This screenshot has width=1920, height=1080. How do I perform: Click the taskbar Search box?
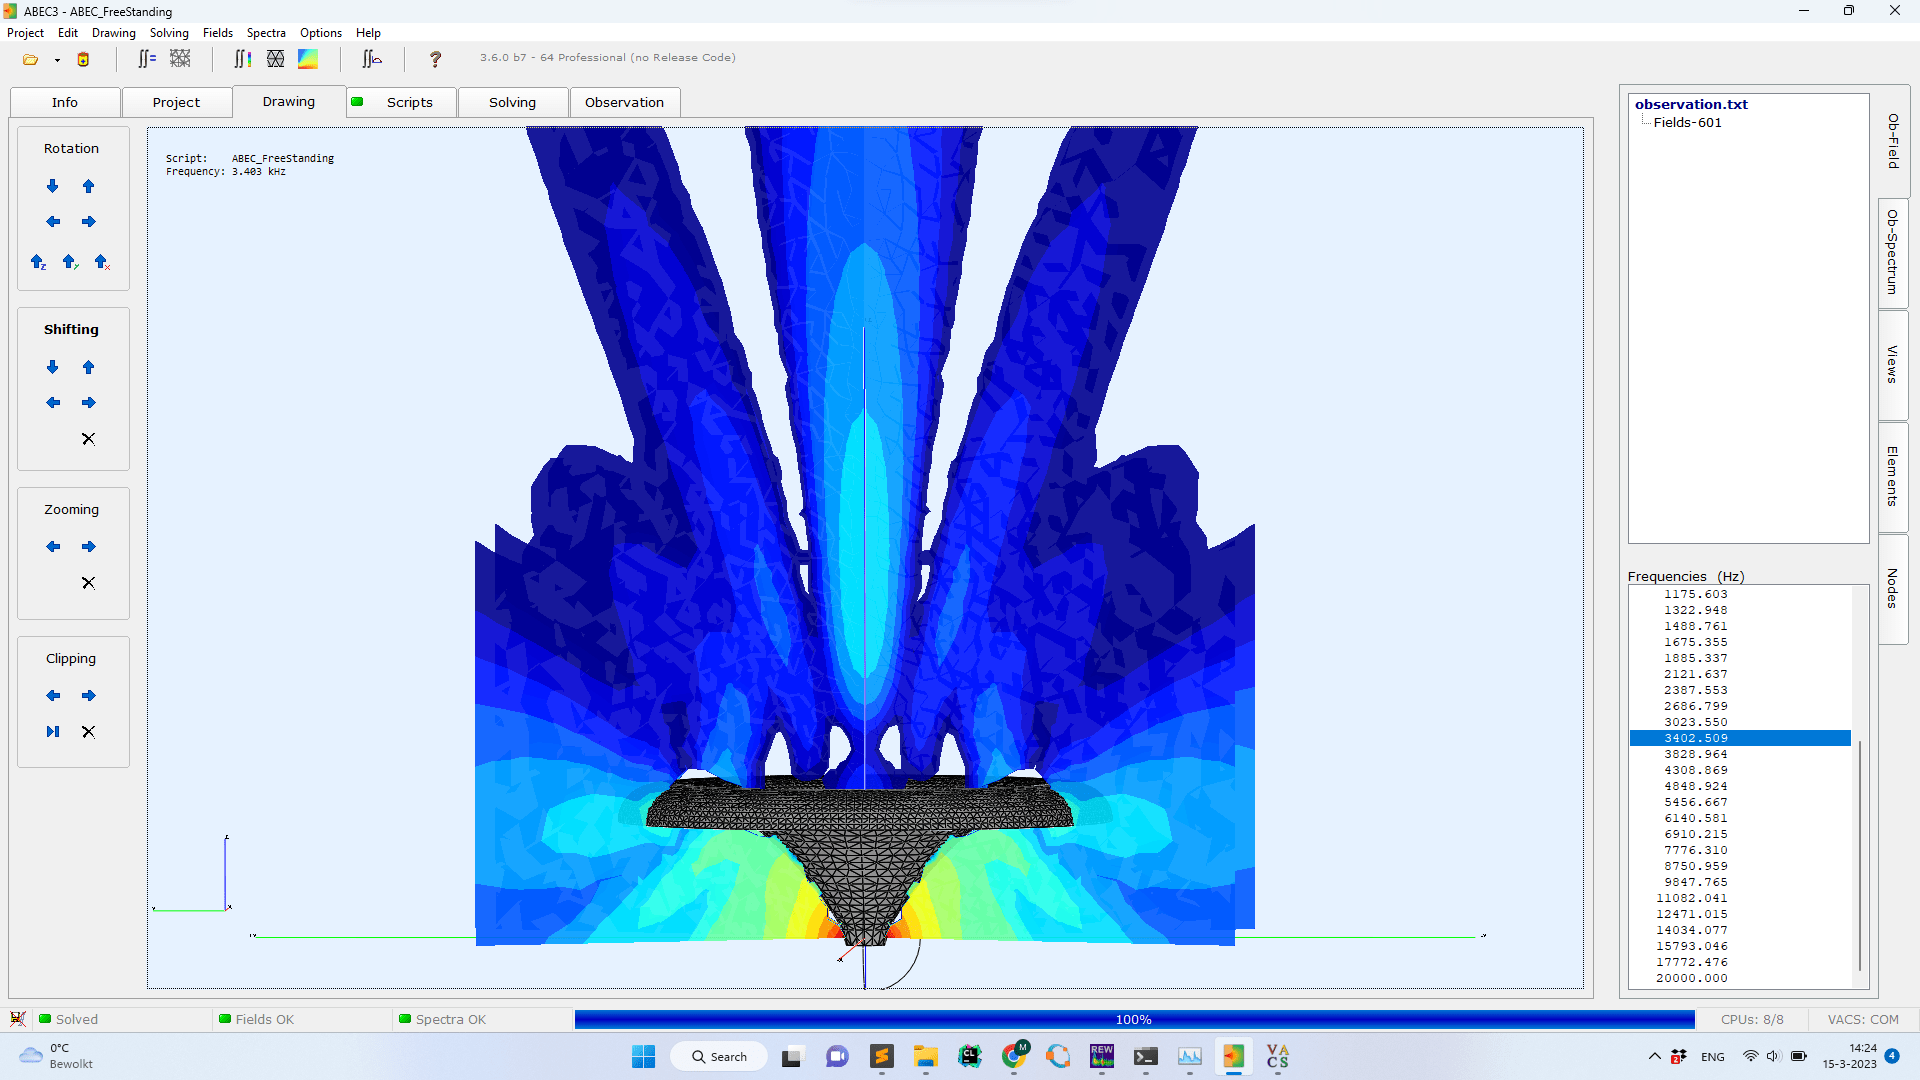click(x=719, y=1057)
